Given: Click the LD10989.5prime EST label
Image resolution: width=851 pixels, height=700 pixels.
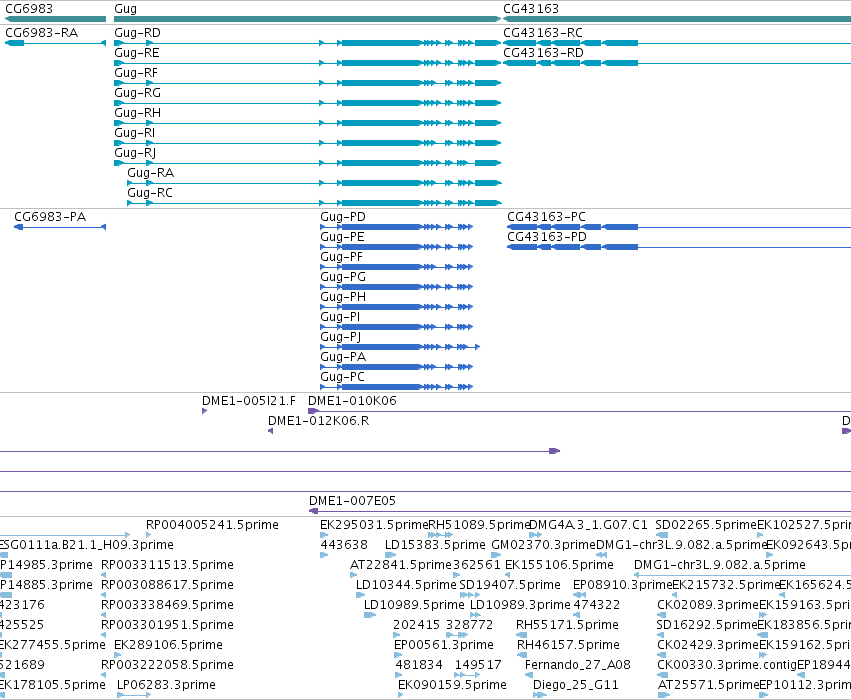Looking at the screenshot, I should 414,605.
